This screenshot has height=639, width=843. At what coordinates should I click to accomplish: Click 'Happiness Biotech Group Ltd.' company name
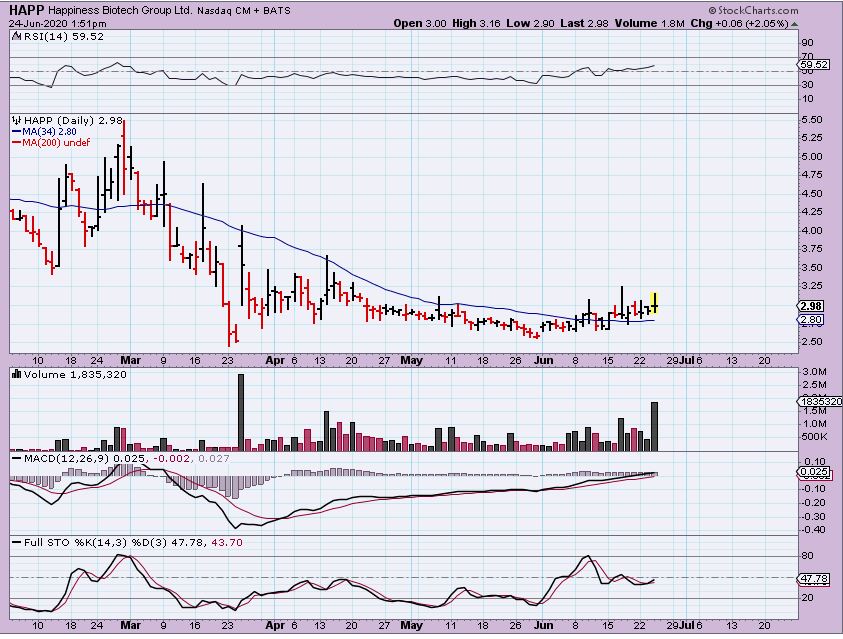[x=120, y=11]
